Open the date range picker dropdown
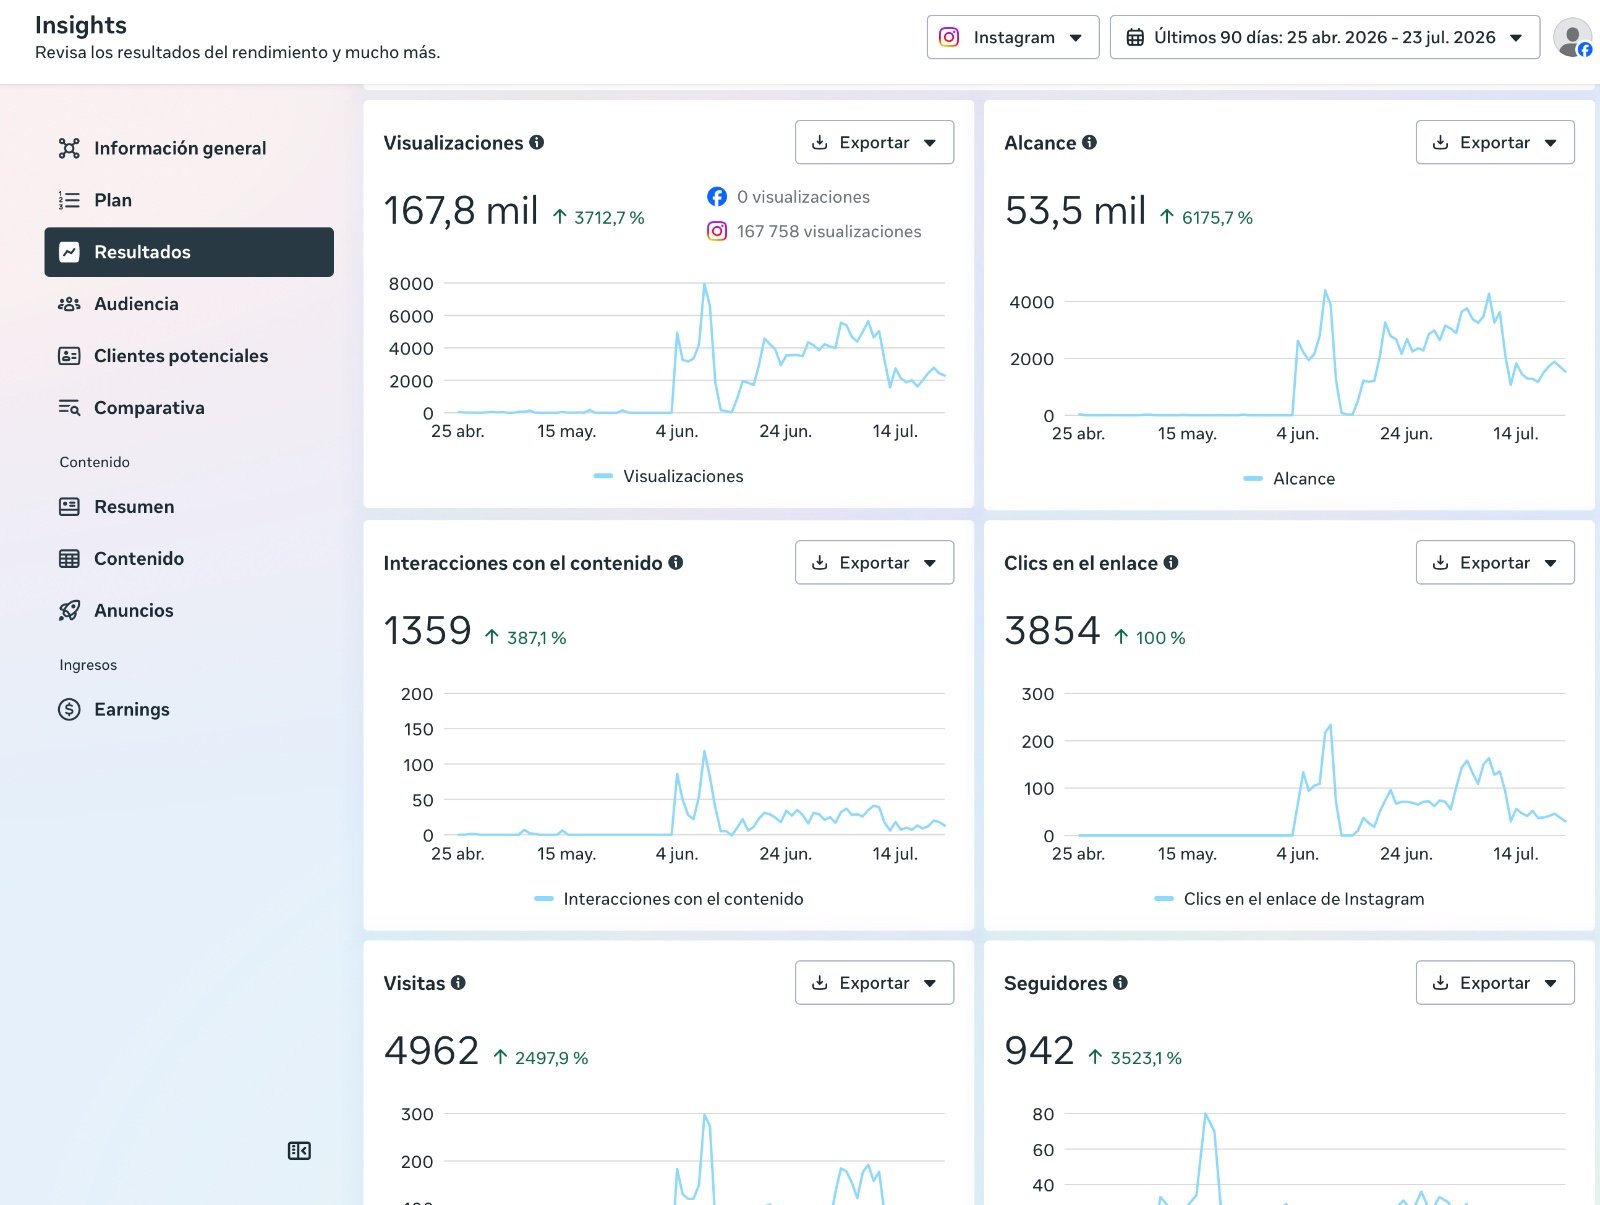Screen dimensions: 1600x1205 click(x=1325, y=37)
